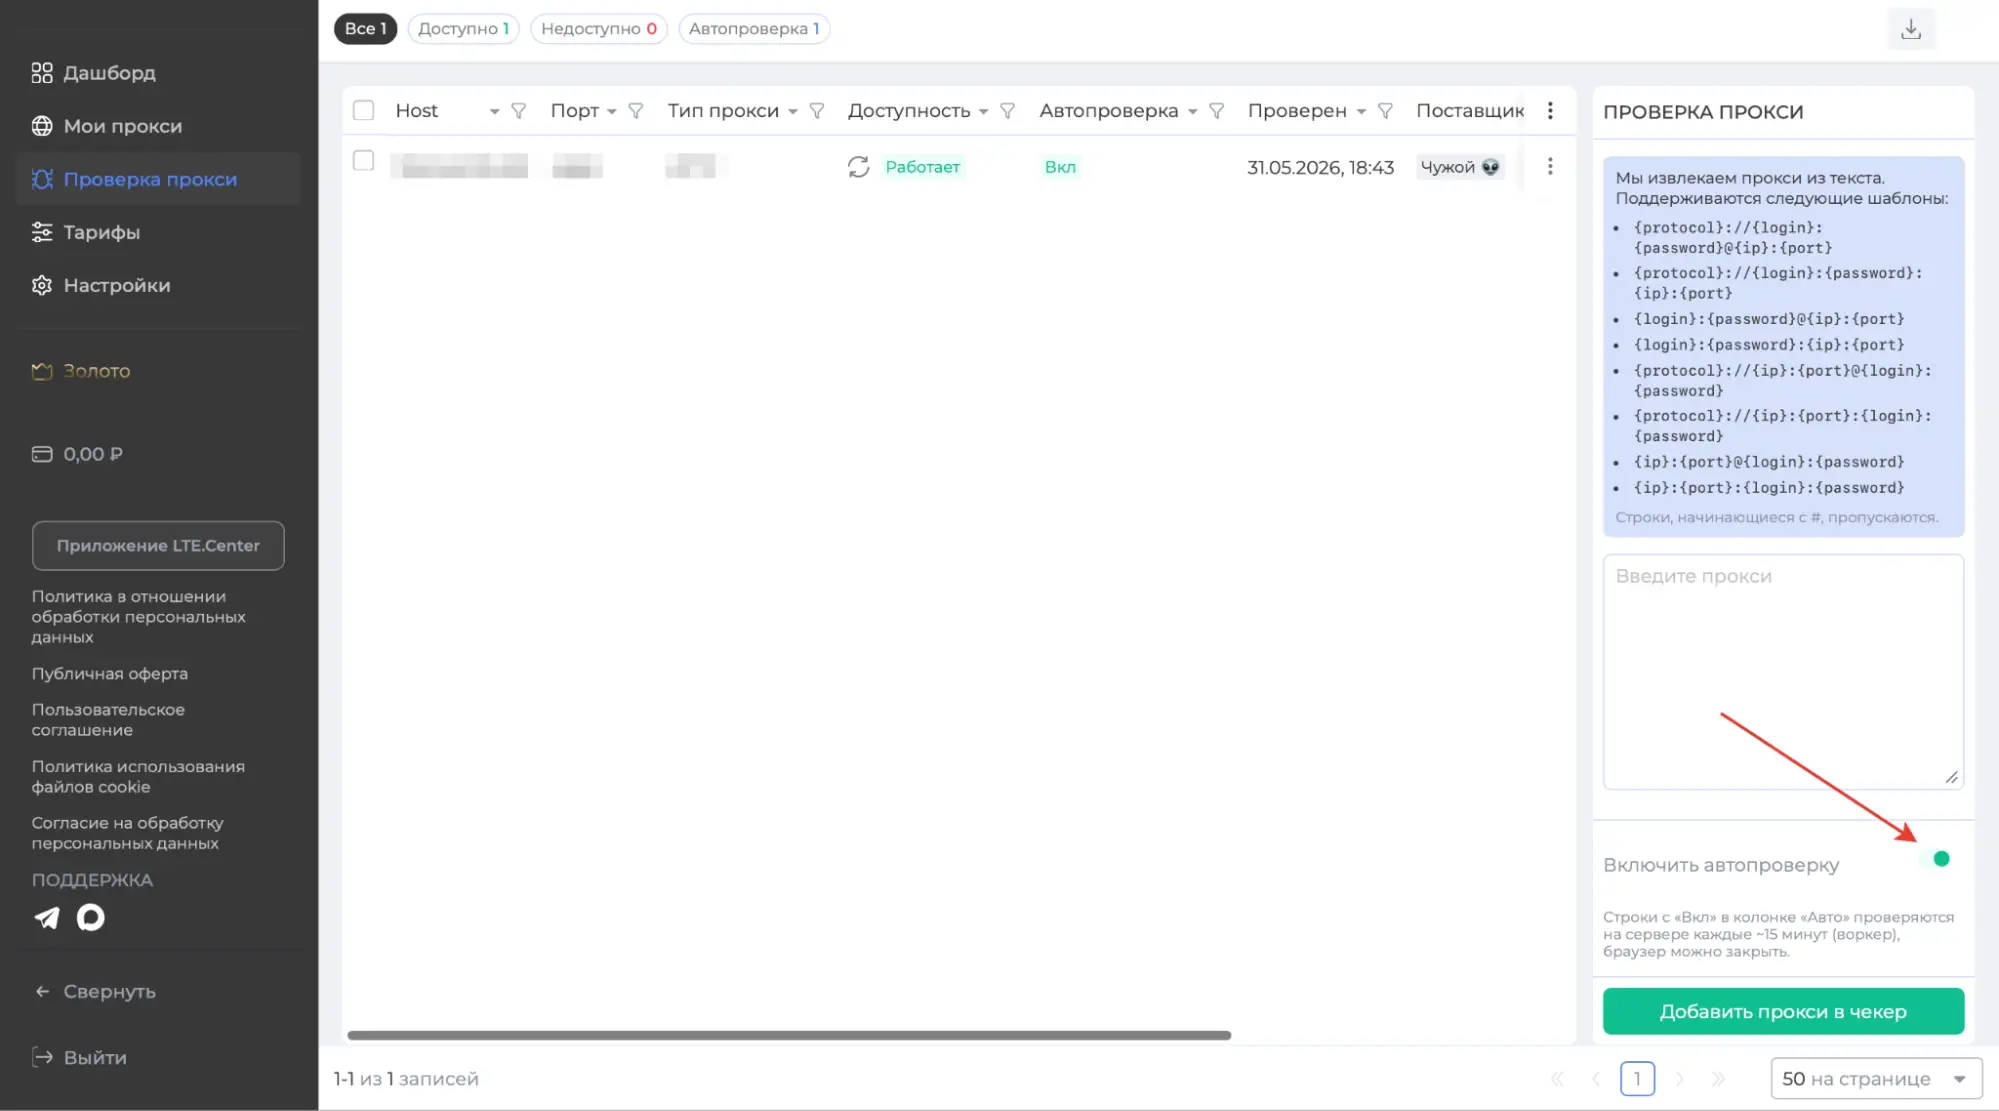
Task: Click the Поставщик column header
Action: pos(1470,111)
